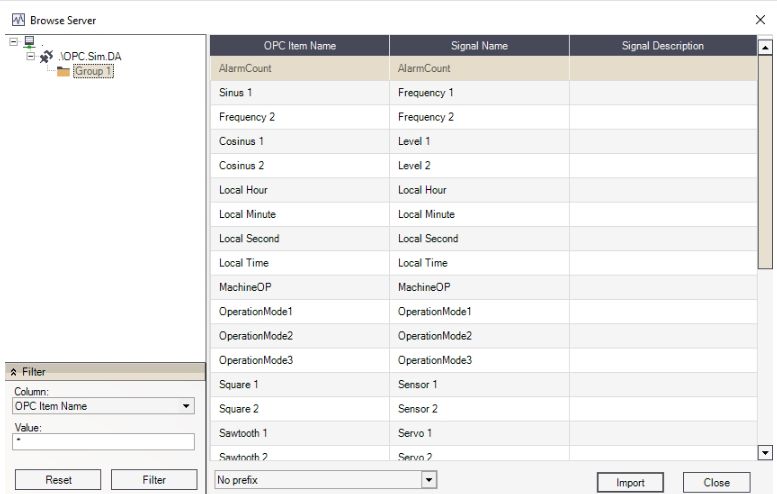The height and width of the screenshot is (494, 777).
Task: Click the Signal Description column header
Action: (x=663, y=46)
